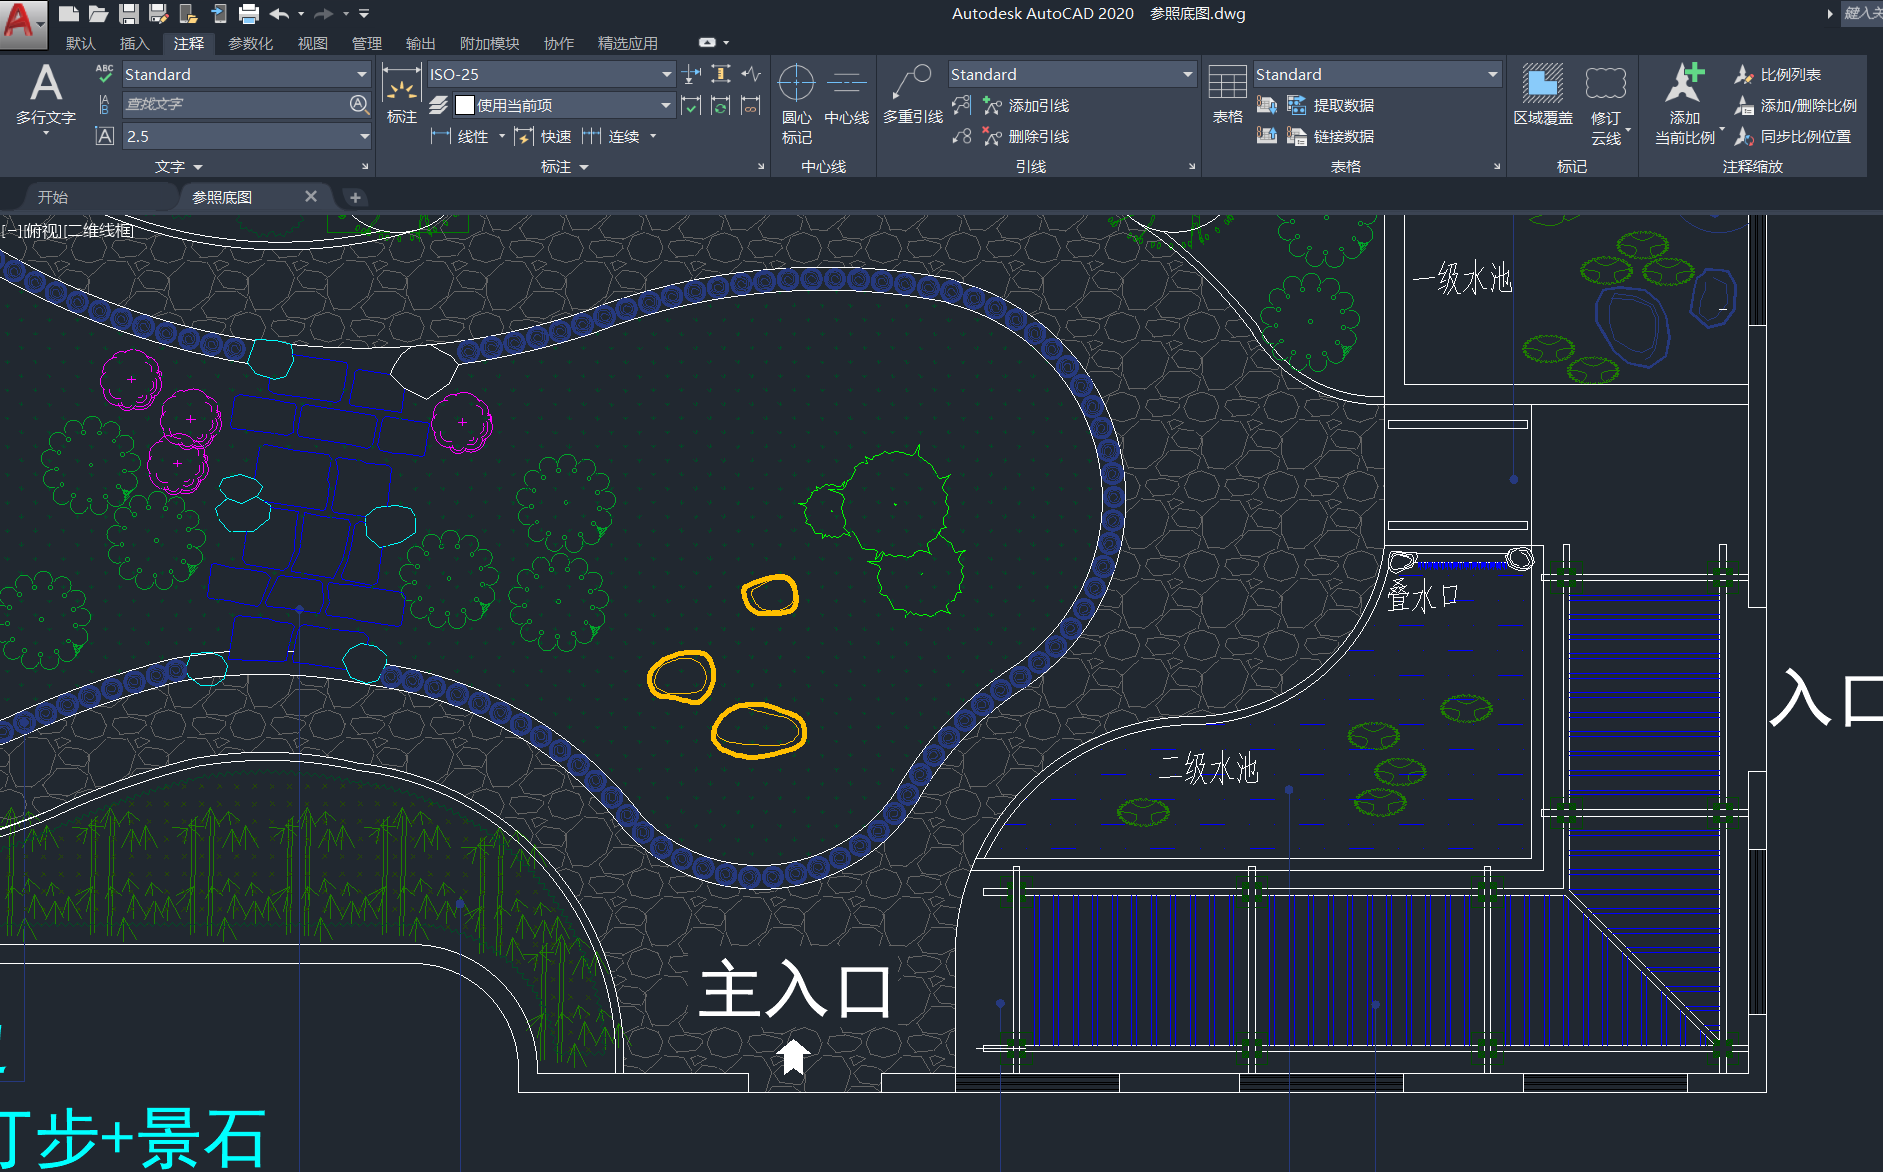Viewport: 1883px width, 1172px height.
Task: Click the 添加引线 button
Action: coord(1026,105)
